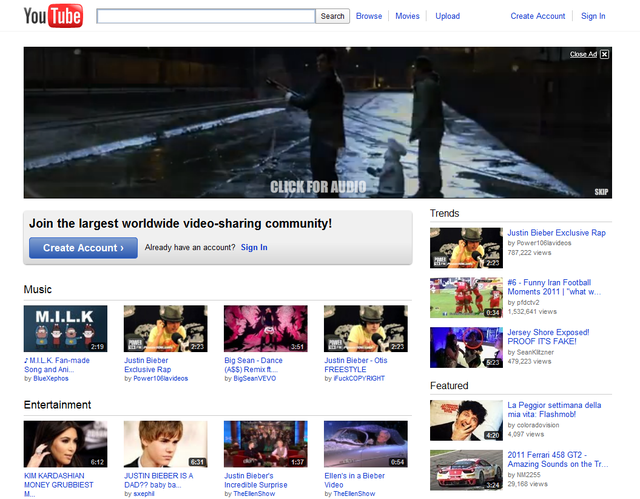Click the ad video for audio
This screenshot has width=640, height=499.
coord(317,187)
